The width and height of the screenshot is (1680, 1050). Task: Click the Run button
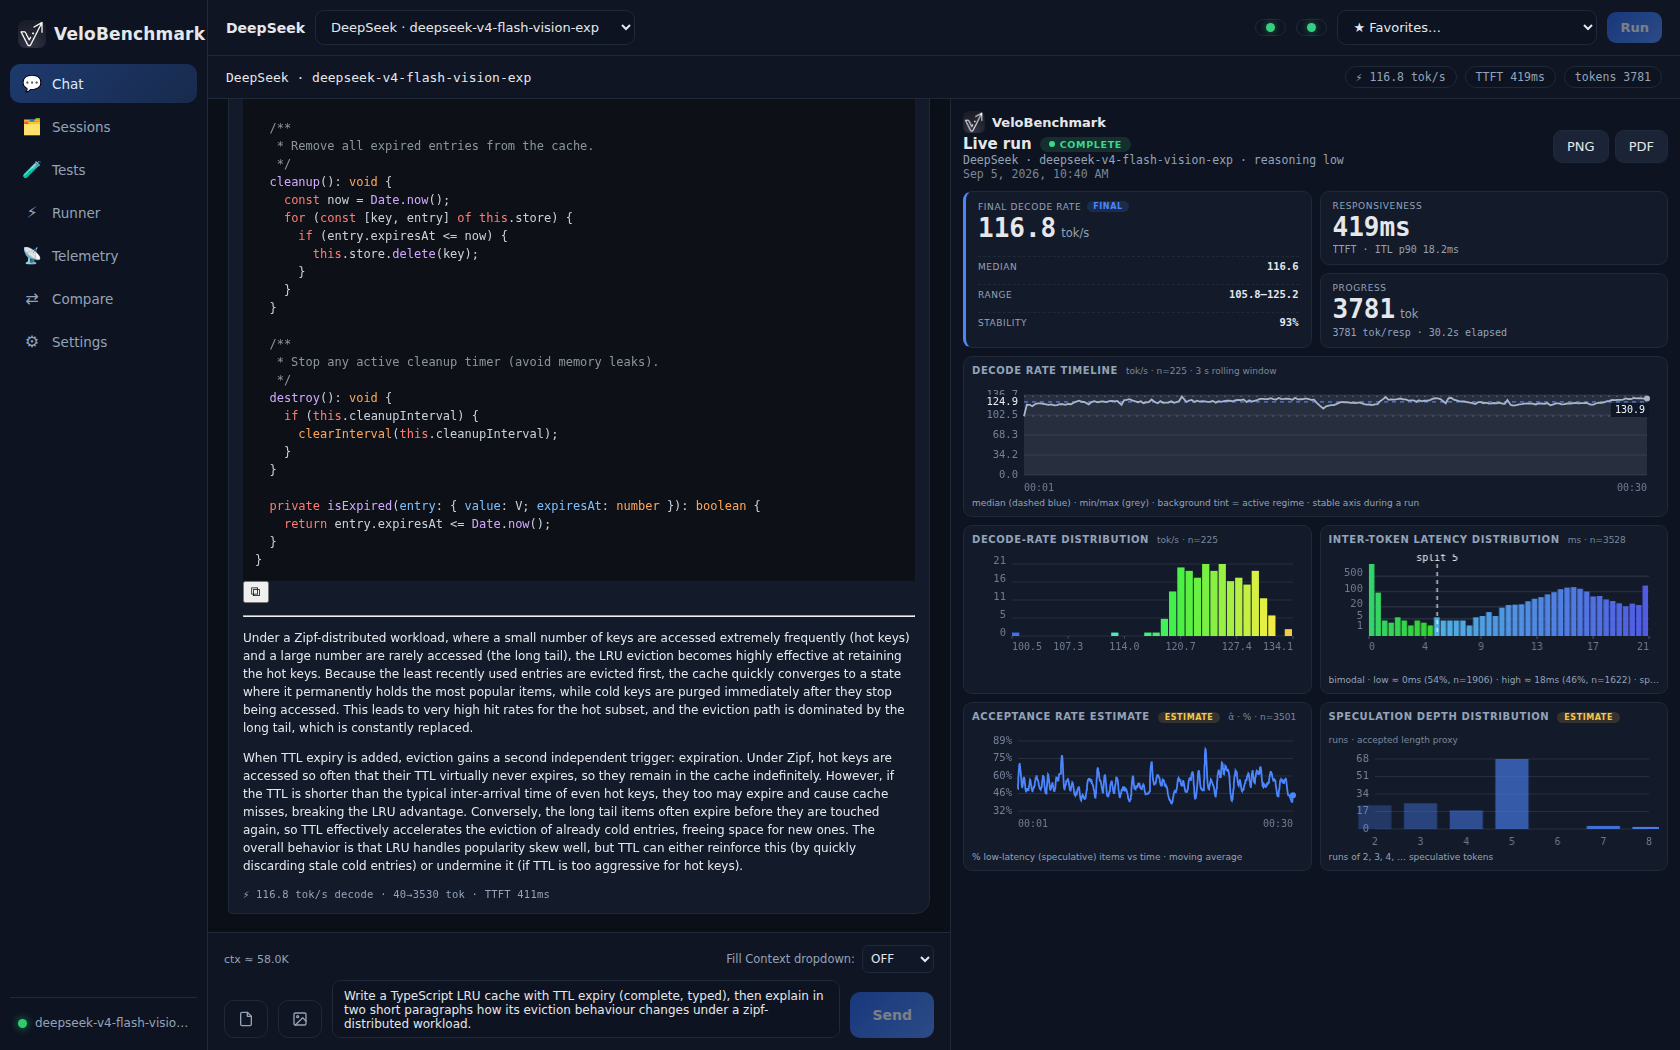(1634, 28)
